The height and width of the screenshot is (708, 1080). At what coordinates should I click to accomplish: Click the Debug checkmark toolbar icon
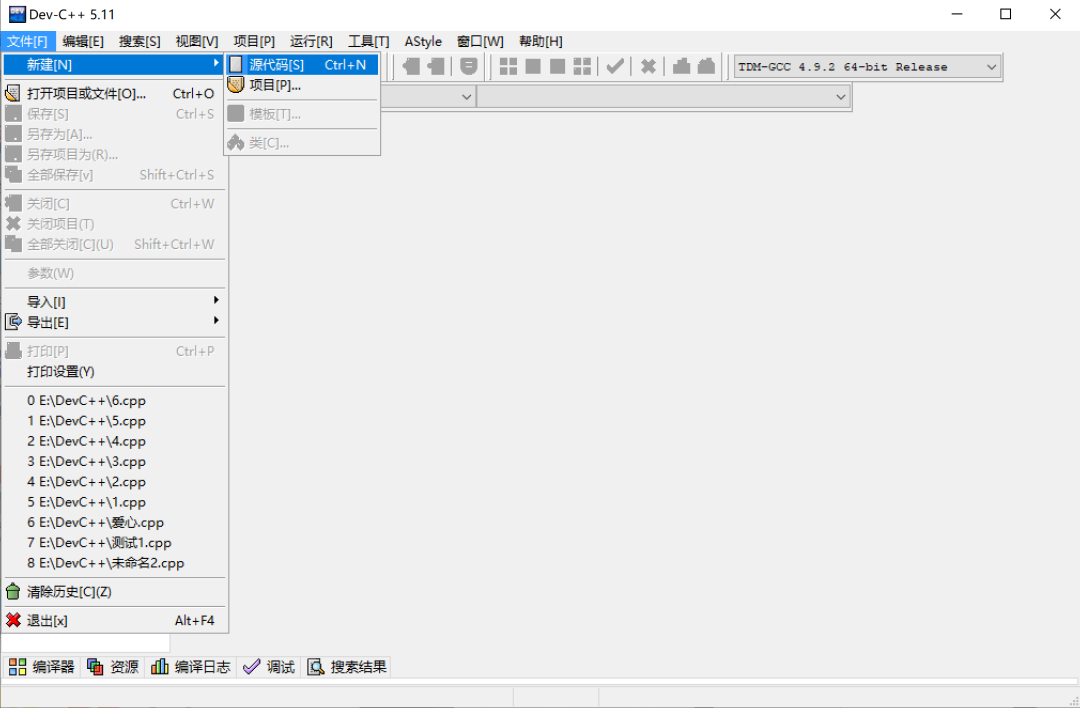[x=615, y=67]
